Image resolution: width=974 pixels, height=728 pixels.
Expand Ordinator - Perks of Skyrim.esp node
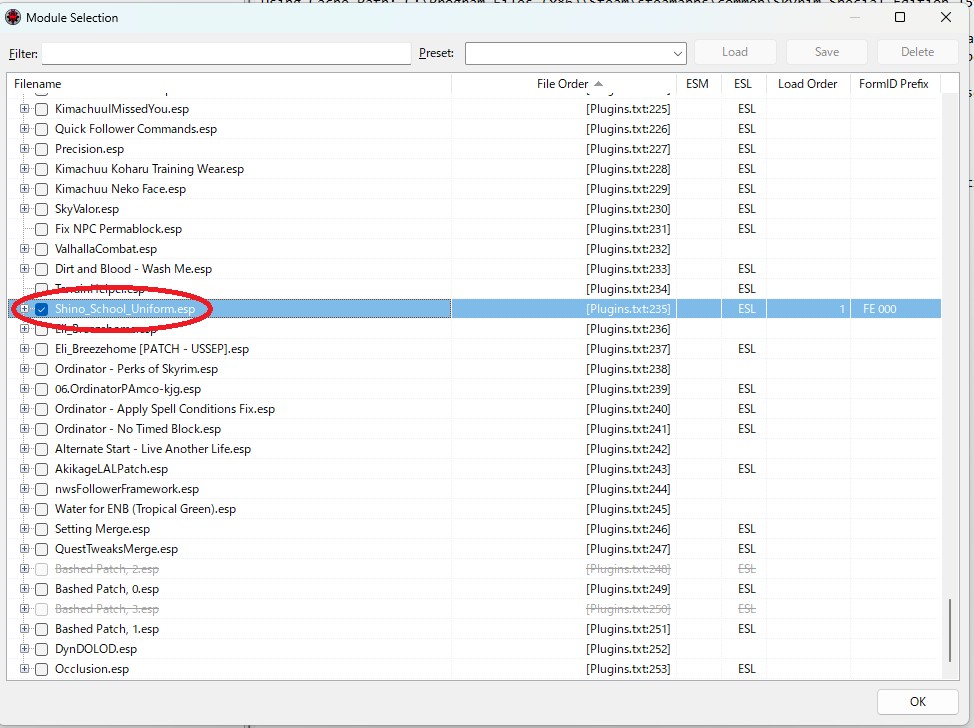point(25,369)
